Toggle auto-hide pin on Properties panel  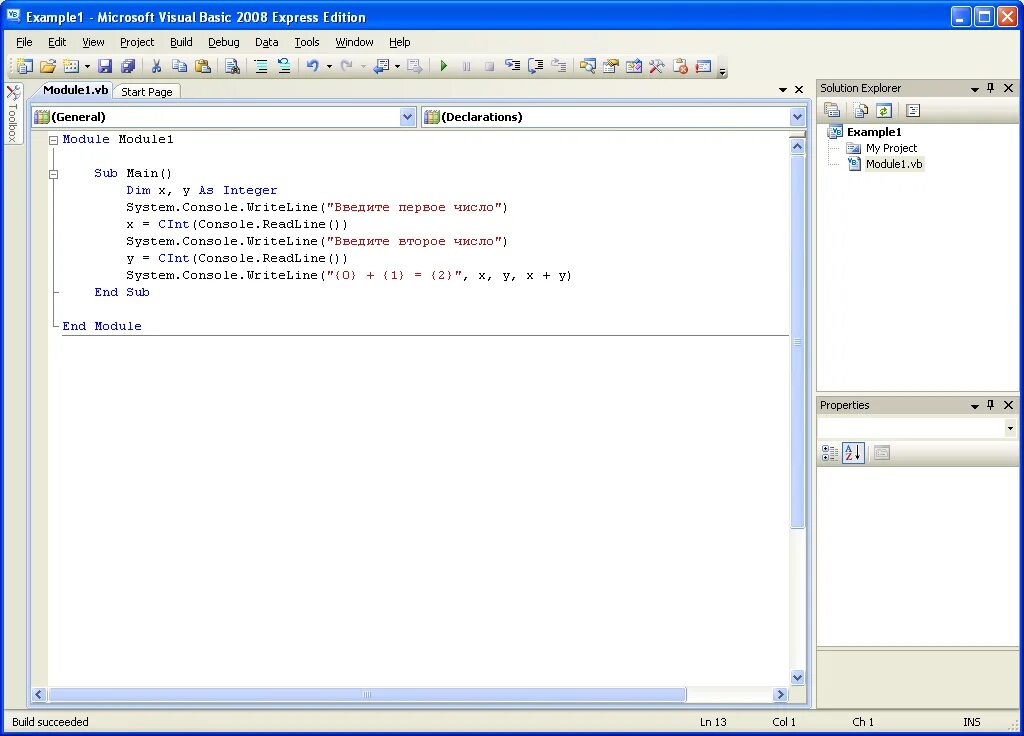click(991, 405)
